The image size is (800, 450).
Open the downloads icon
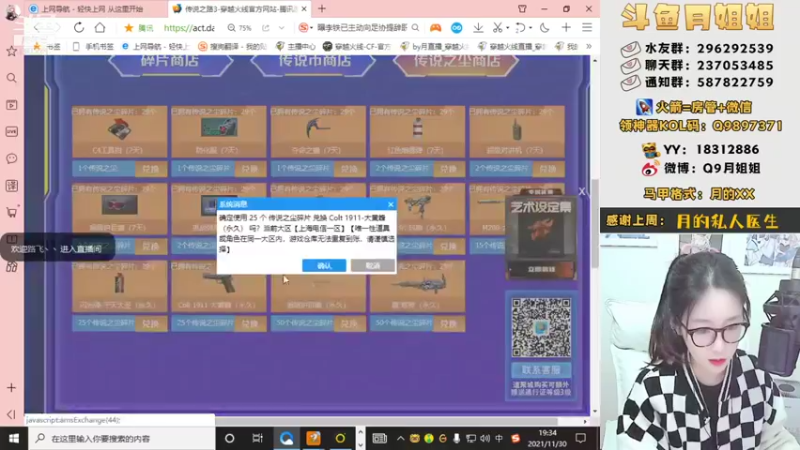tap(478, 28)
